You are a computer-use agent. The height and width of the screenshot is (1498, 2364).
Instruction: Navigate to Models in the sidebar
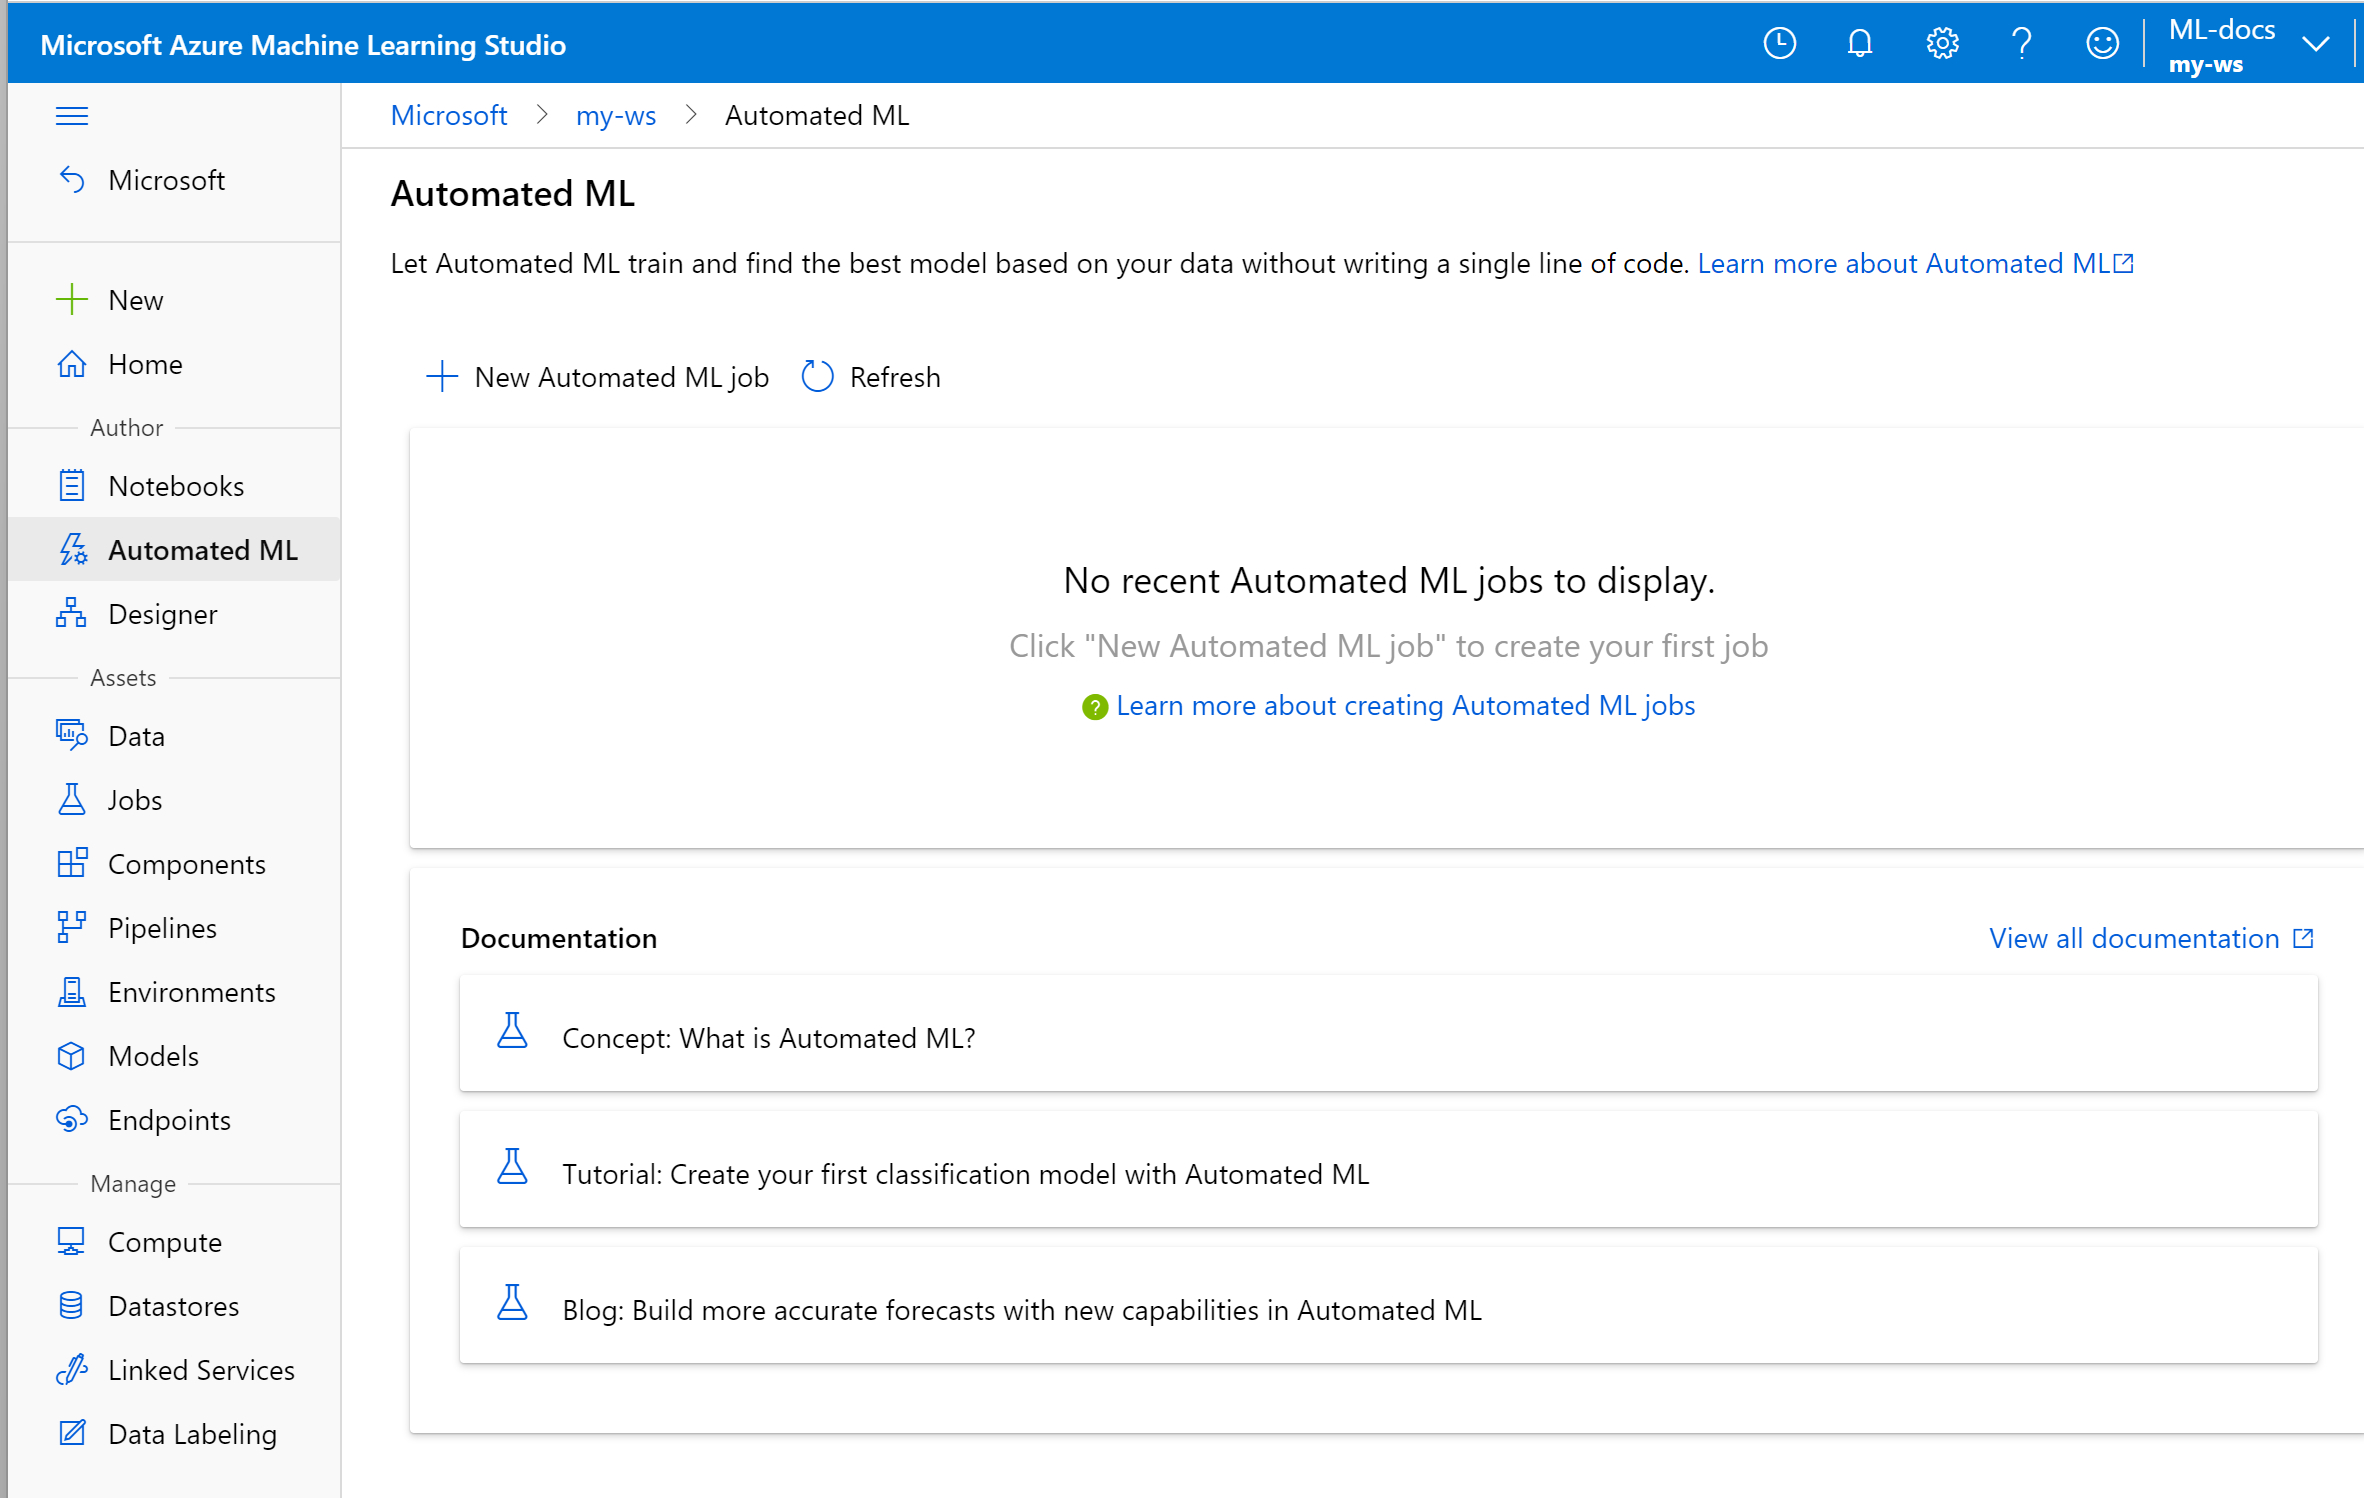tap(174, 1056)
